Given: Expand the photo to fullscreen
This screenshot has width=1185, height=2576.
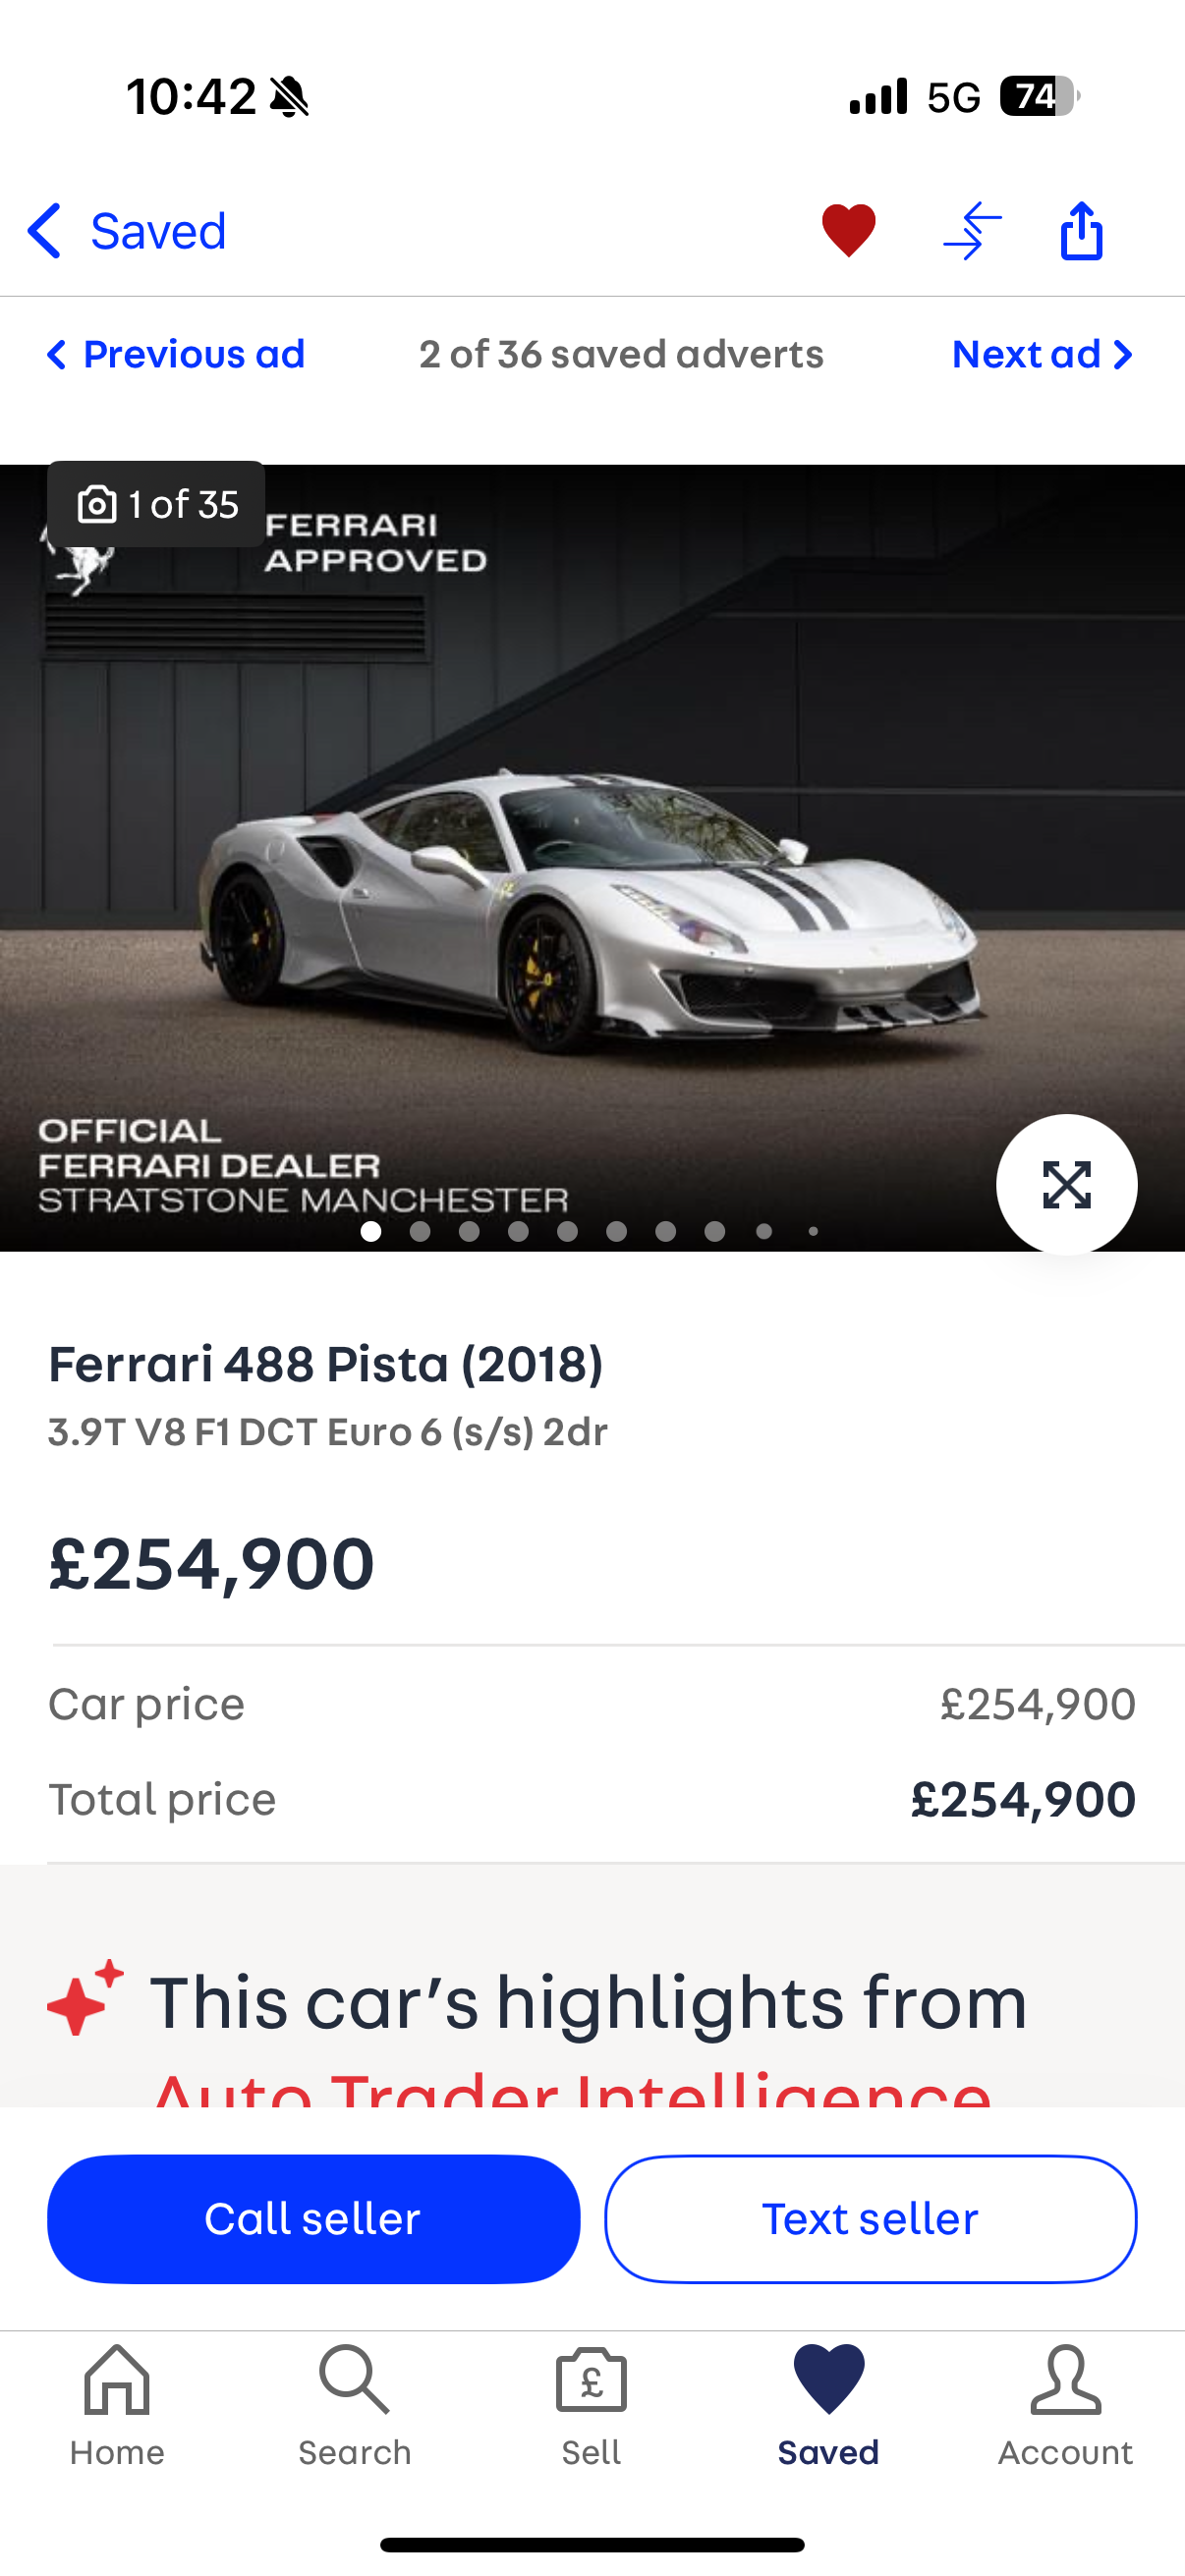Looking at the screenshot, I should point(1066,1185).
